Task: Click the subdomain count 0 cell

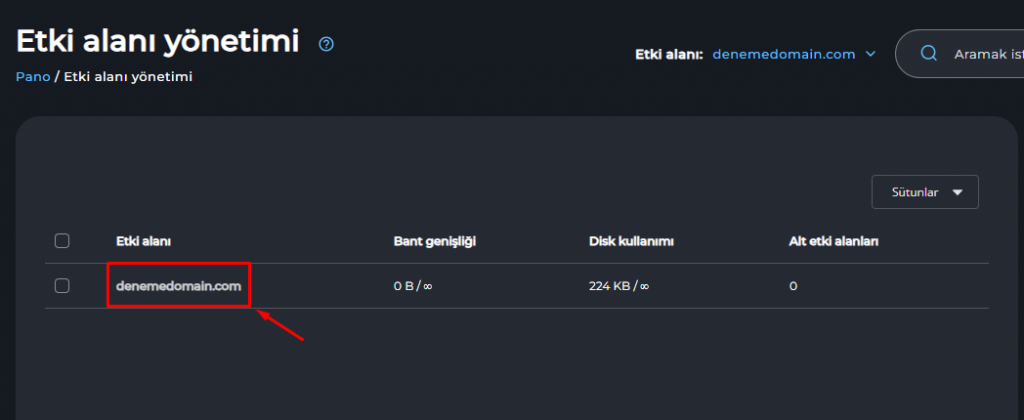Action: point(793,285)
